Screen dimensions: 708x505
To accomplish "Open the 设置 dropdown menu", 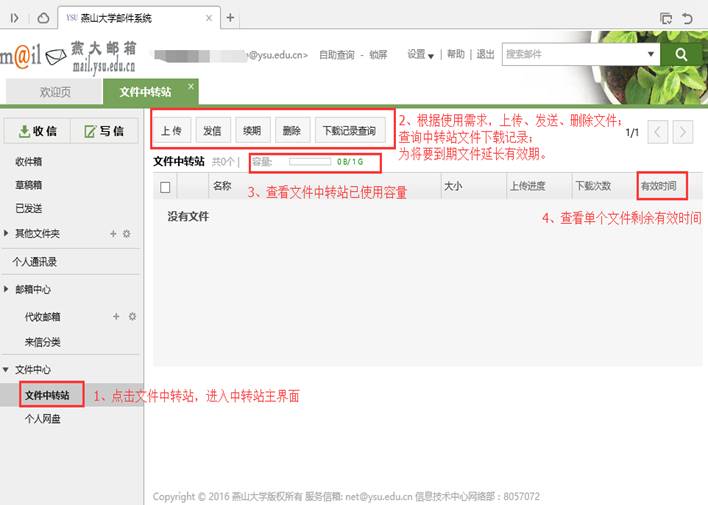I will click(420, 55).
